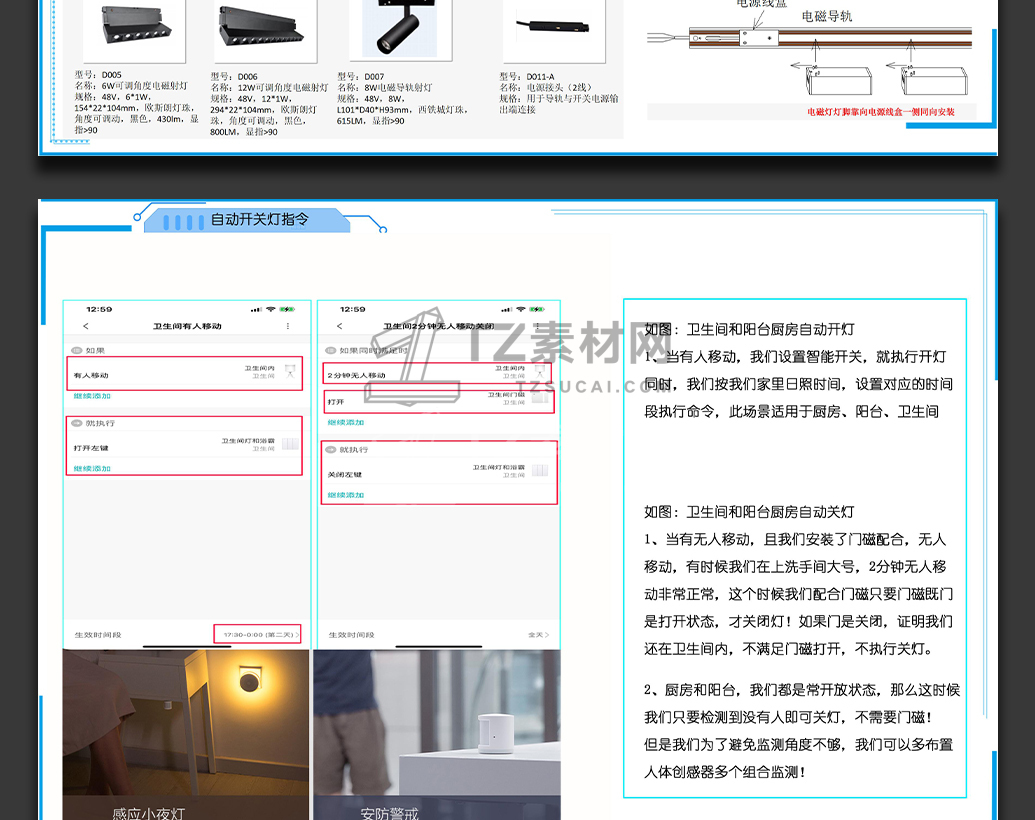1035x820 pixels.
Task: Click the 安防警戒 photo thumbnail
Action: [x=437, y=734]
